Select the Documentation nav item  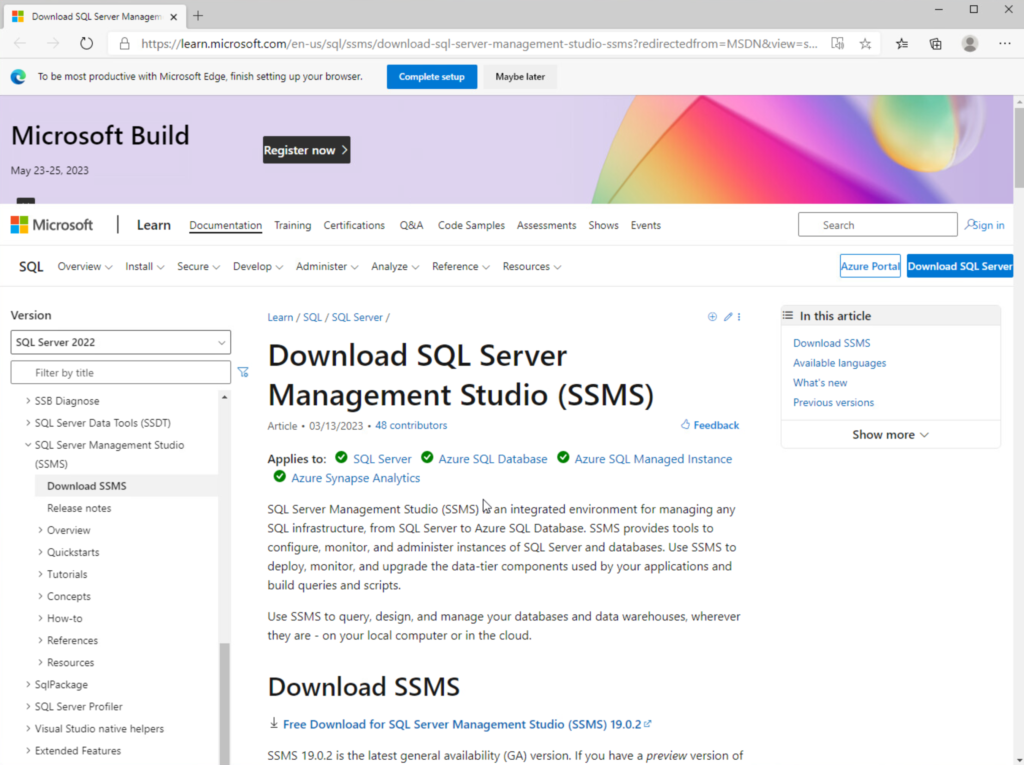coord(225,225)
